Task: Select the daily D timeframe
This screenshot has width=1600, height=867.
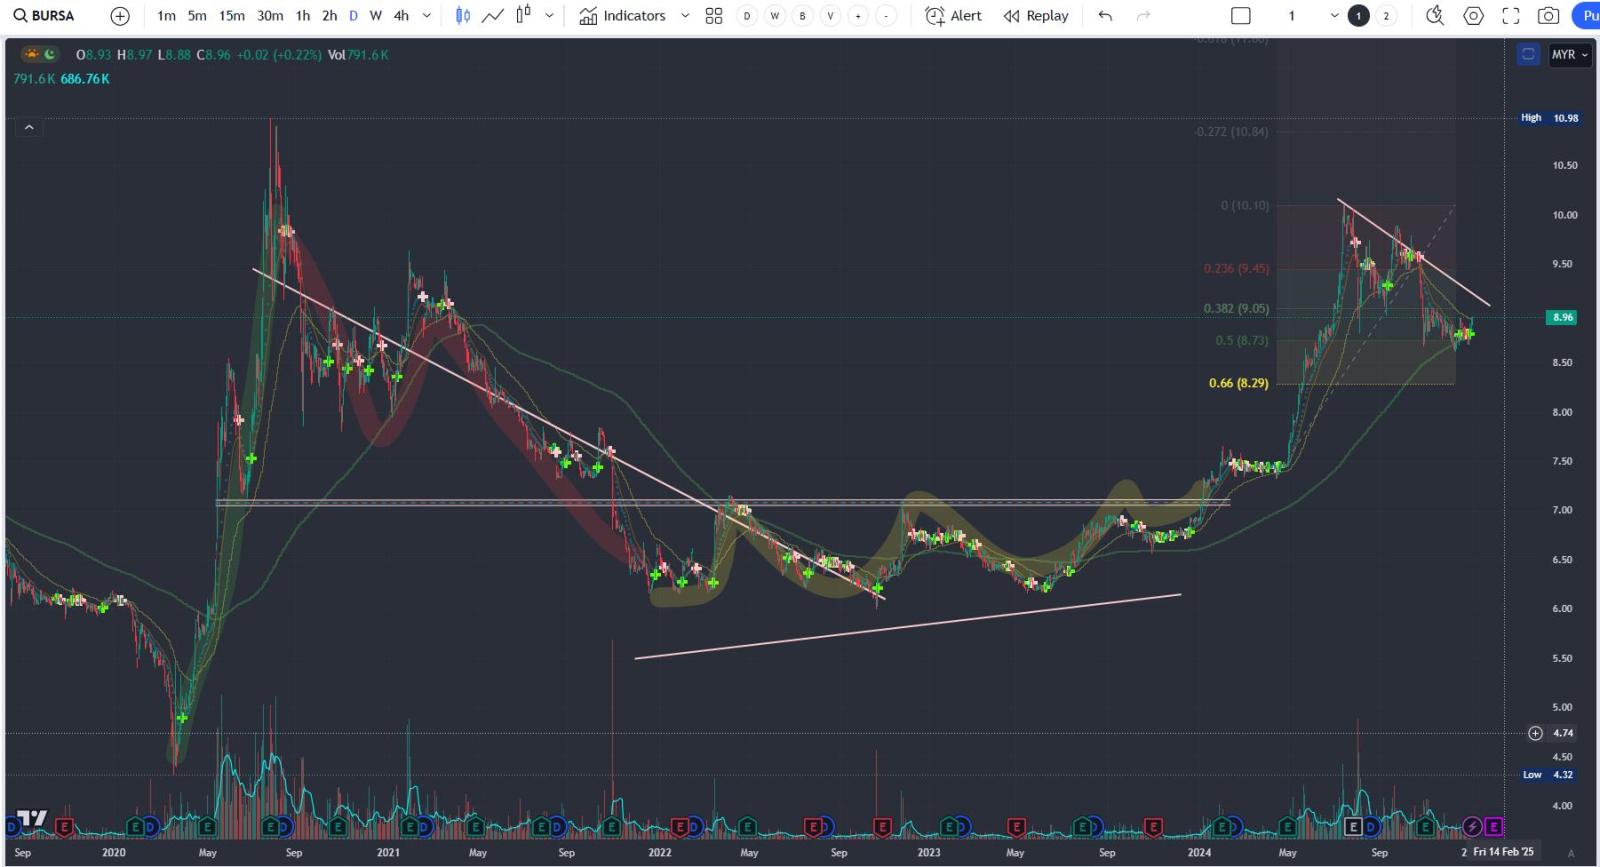Action: (353, 16)
